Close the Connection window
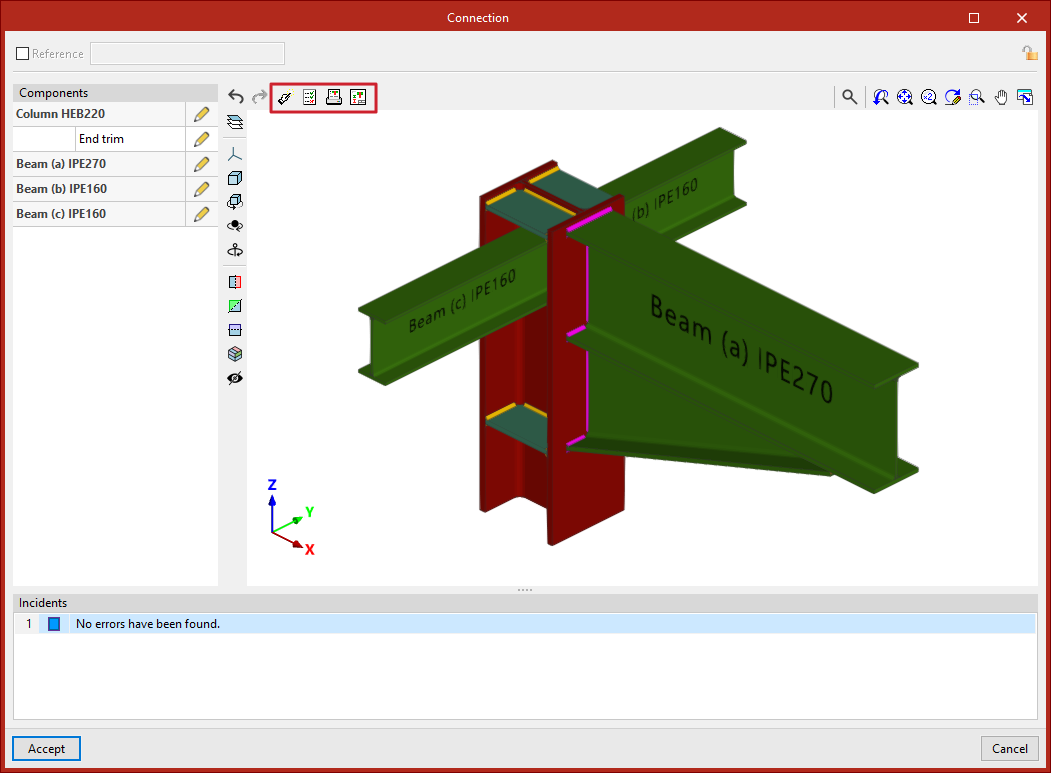 pos(1022,18)
